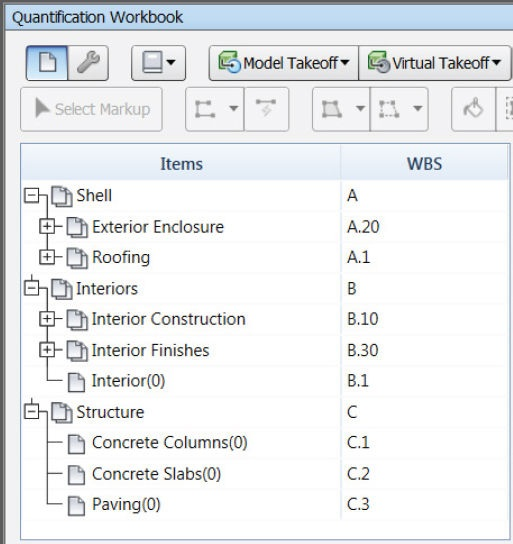The image size is (513, 544).
Task: Select the Interiors item
Action: pyautogui.click(x=107, y=289)
